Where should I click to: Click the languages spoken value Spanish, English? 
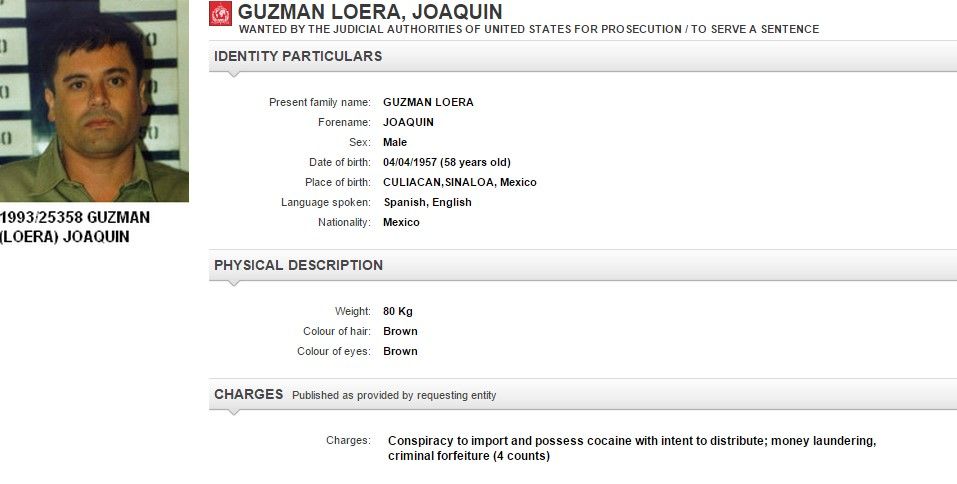tap(427, 202)
